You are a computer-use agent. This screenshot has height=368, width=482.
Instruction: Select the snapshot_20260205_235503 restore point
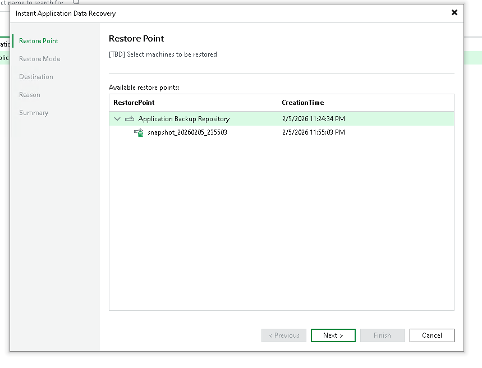pos(282,133)
